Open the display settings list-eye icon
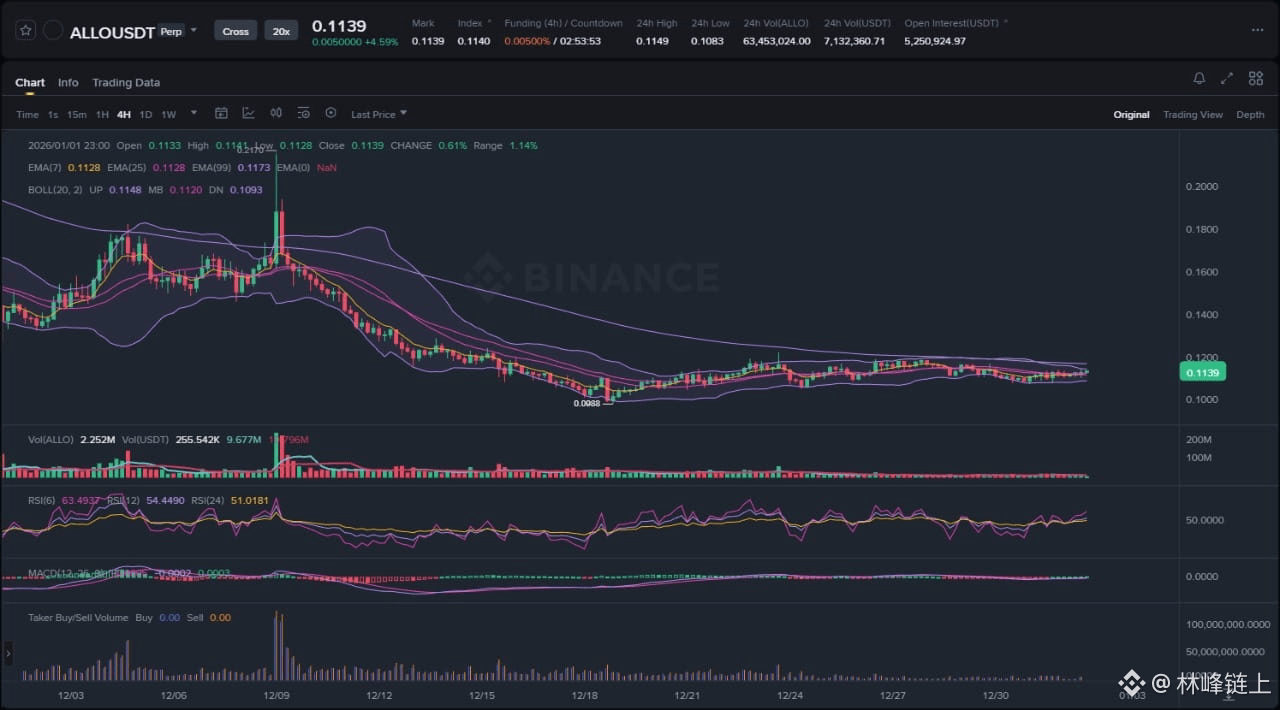This screenshot has width=1280, height=710. tap(303, 114)
